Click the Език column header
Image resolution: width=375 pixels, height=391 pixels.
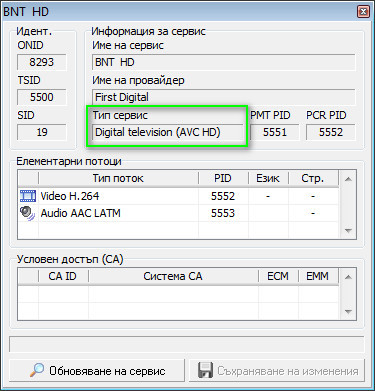(268, 178)
